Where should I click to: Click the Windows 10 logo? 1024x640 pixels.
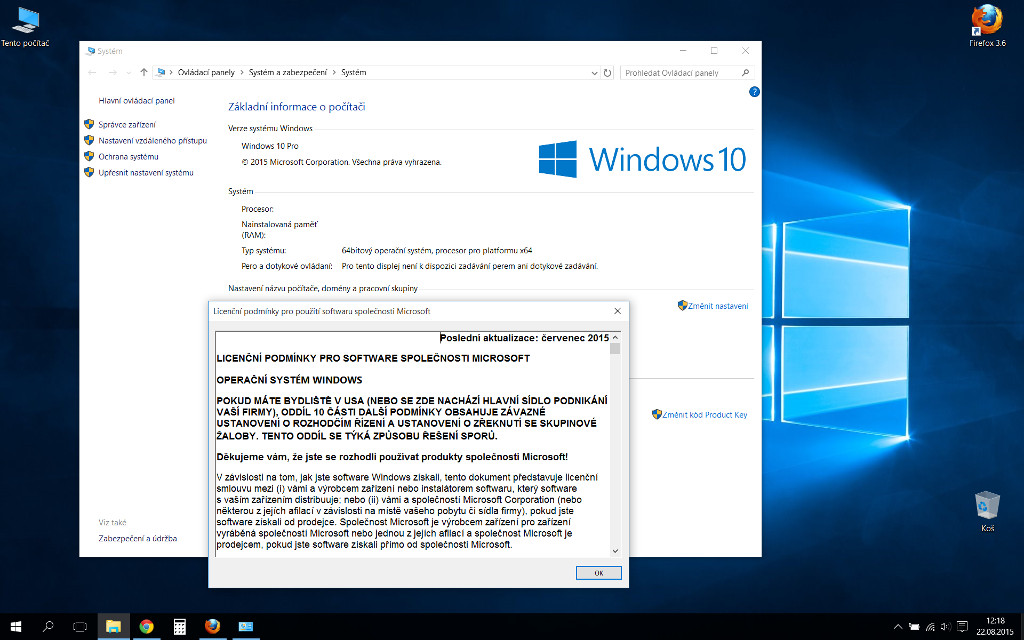[x=642, y=159]
